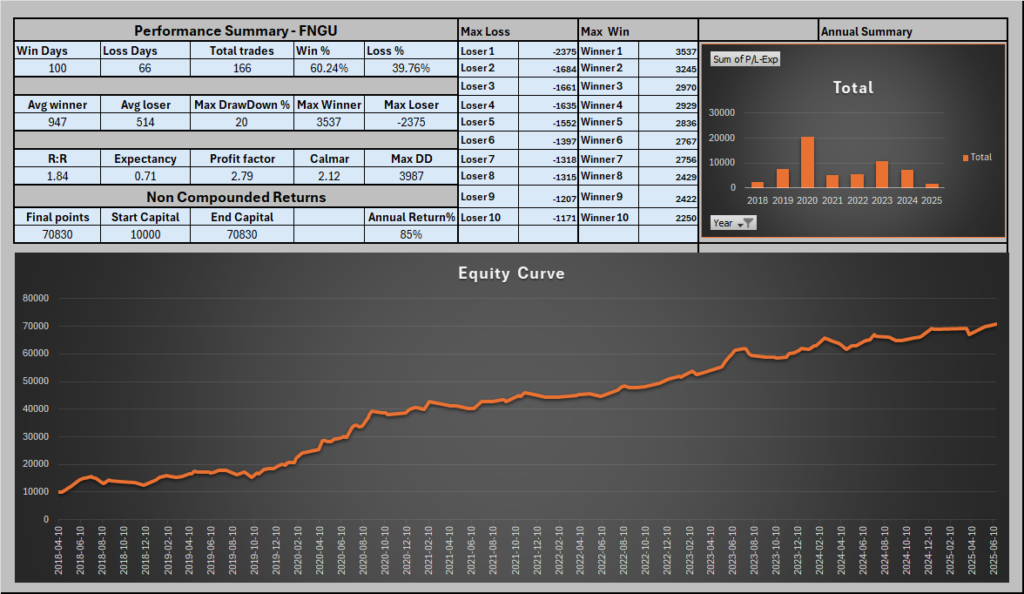Select the Win Days header cell
This screenshot has width=1024, height=594.
point(57,51)
